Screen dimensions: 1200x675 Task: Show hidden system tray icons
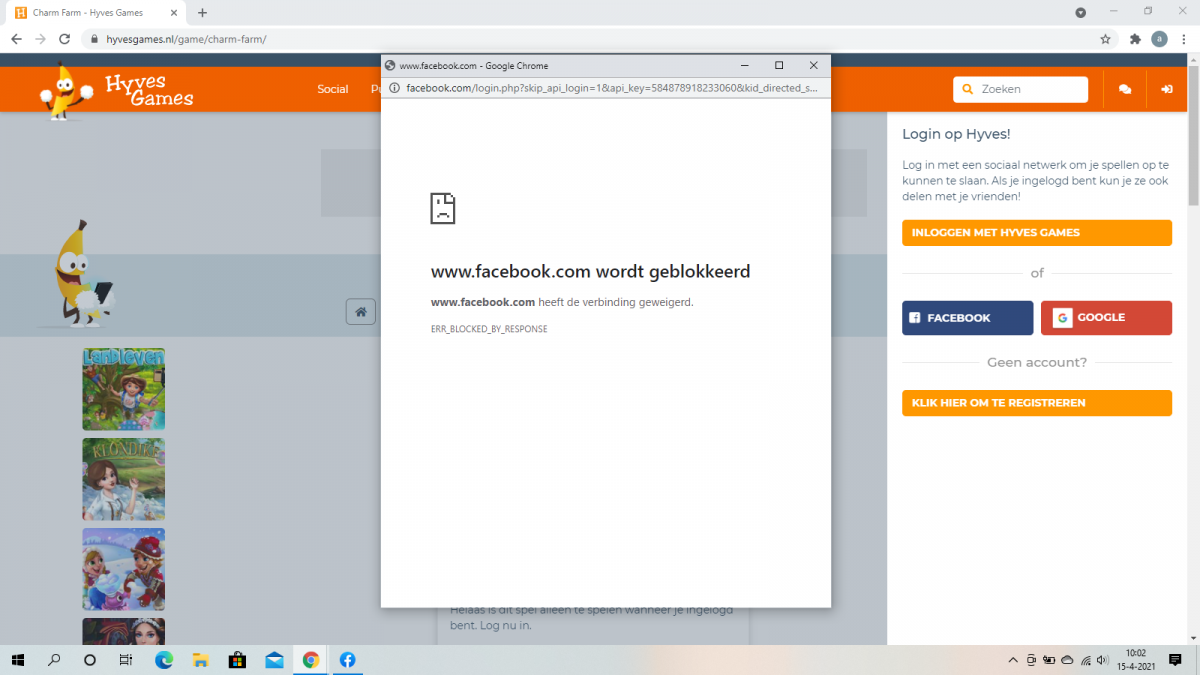(x=1013, y=660)
